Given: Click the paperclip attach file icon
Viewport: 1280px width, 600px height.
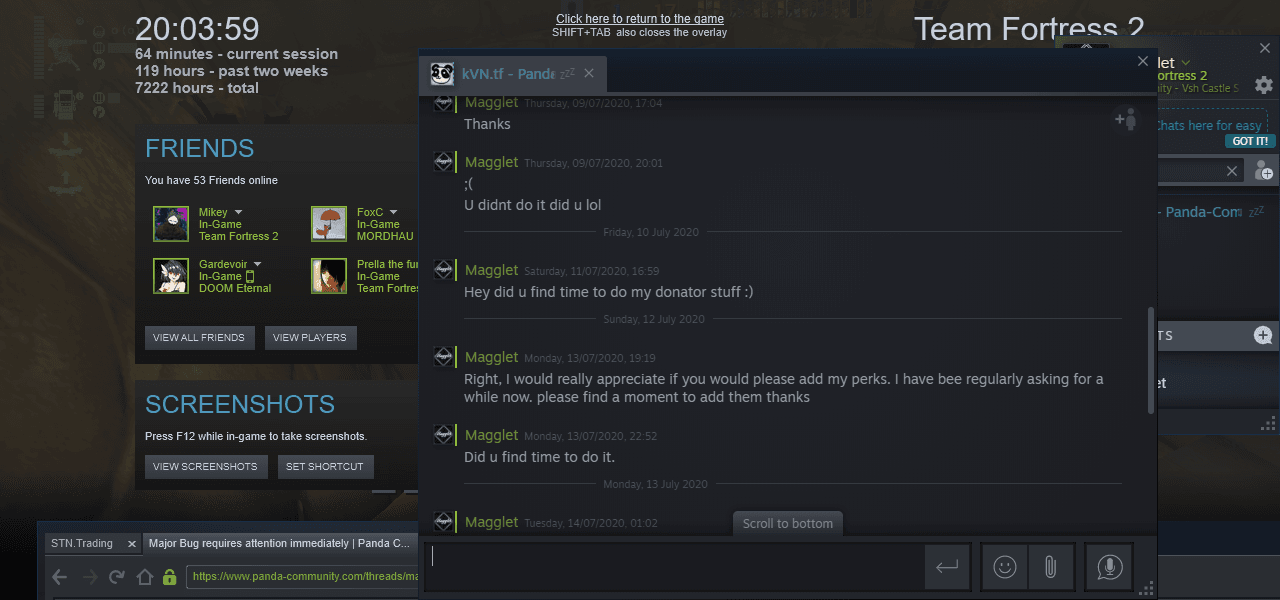Looking at the screenshot, I should (1050, 567).
